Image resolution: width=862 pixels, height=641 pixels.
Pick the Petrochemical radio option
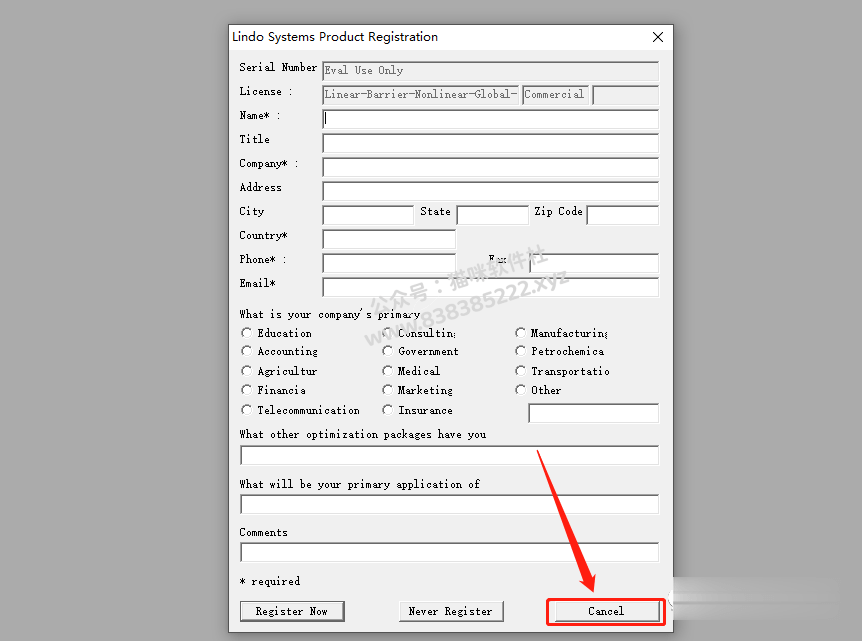click(x=520, y=351)
